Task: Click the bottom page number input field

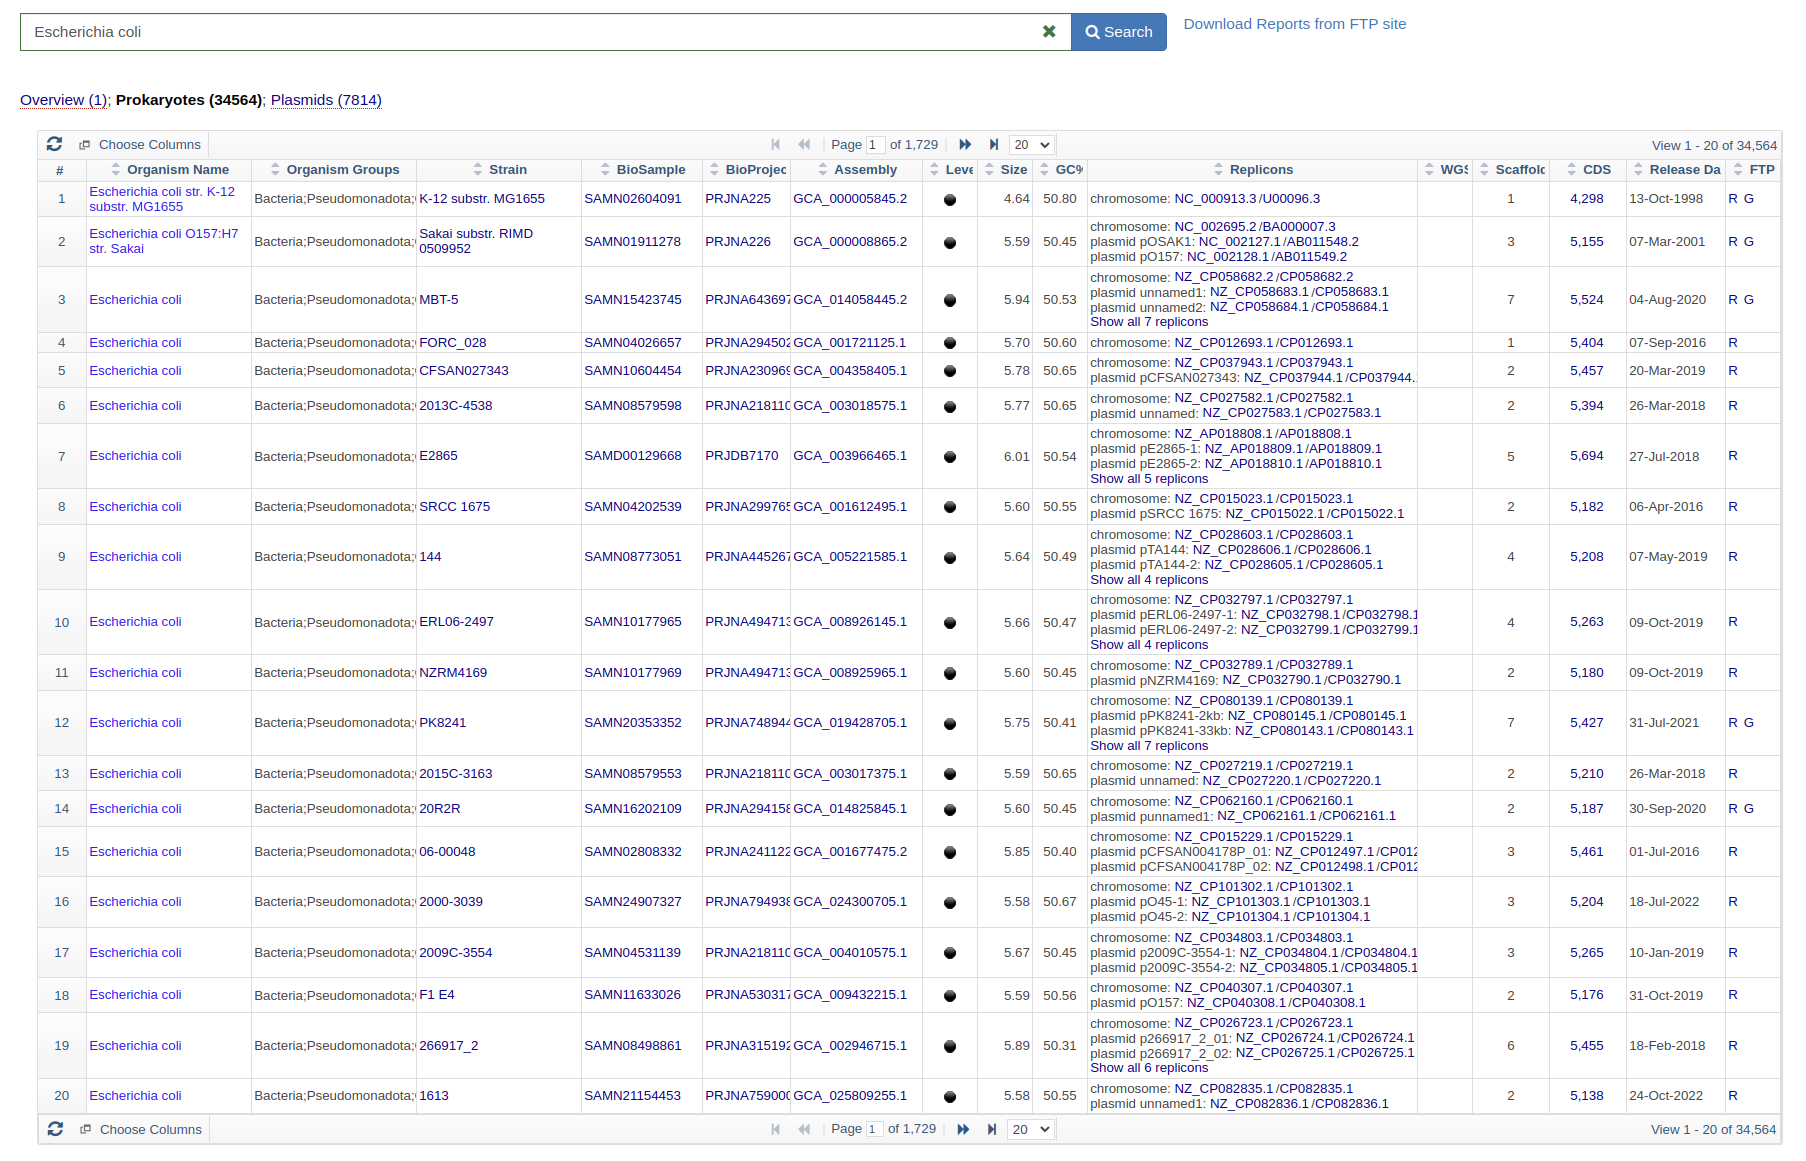Action: tap(873, 1129)
